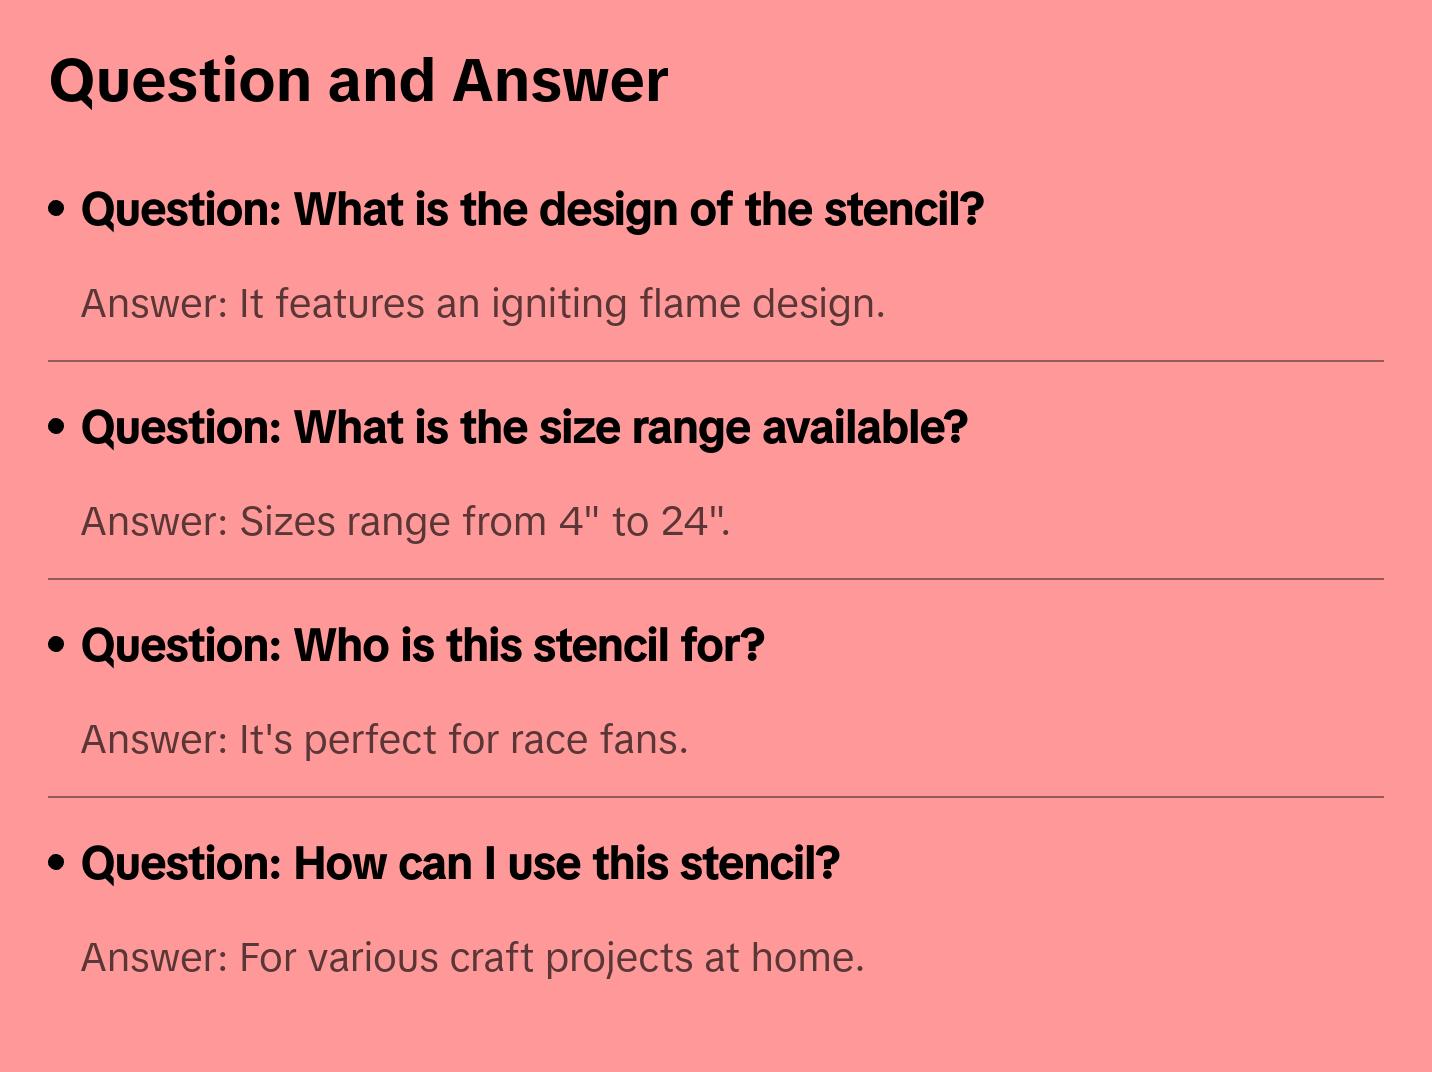Click the bullet beside "How can I use this stencil?"
Image resolution: width=1432 pixels, height=1072 pixels.
57,864
